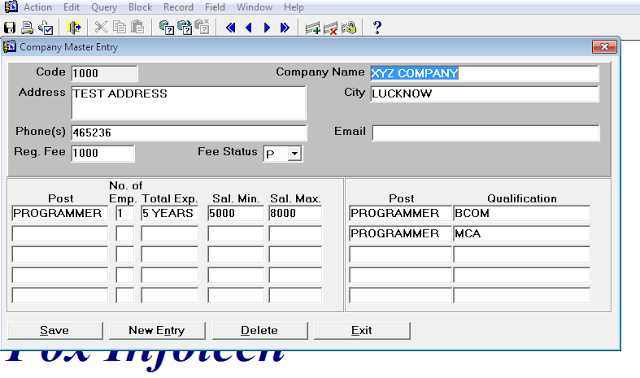Go to previous block with double-left arrow
Image resolution: width=640 pixels, height=378 pixels.
coord(231,28)
